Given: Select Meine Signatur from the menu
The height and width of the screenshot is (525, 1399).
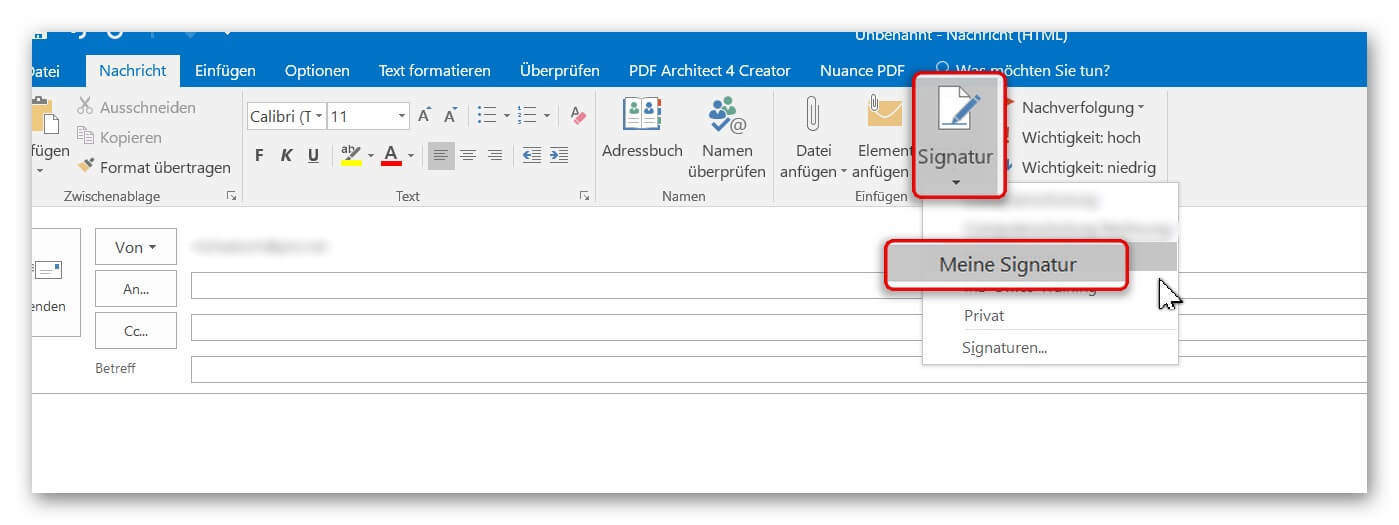Looking at the screenshot, I should point(1007,265).
